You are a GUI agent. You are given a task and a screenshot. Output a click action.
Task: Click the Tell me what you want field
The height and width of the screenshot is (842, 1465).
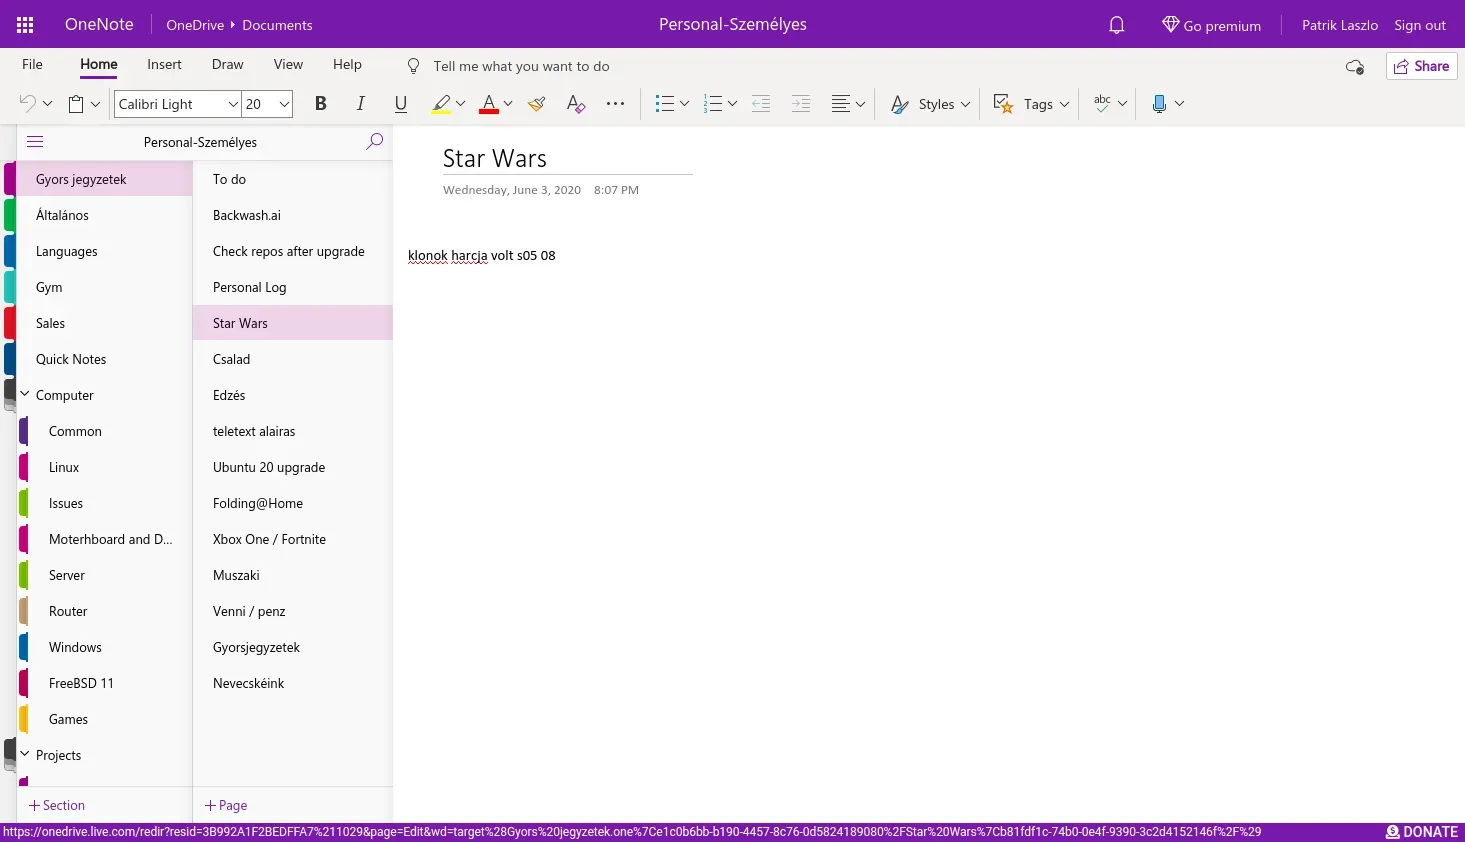[521, 66]
